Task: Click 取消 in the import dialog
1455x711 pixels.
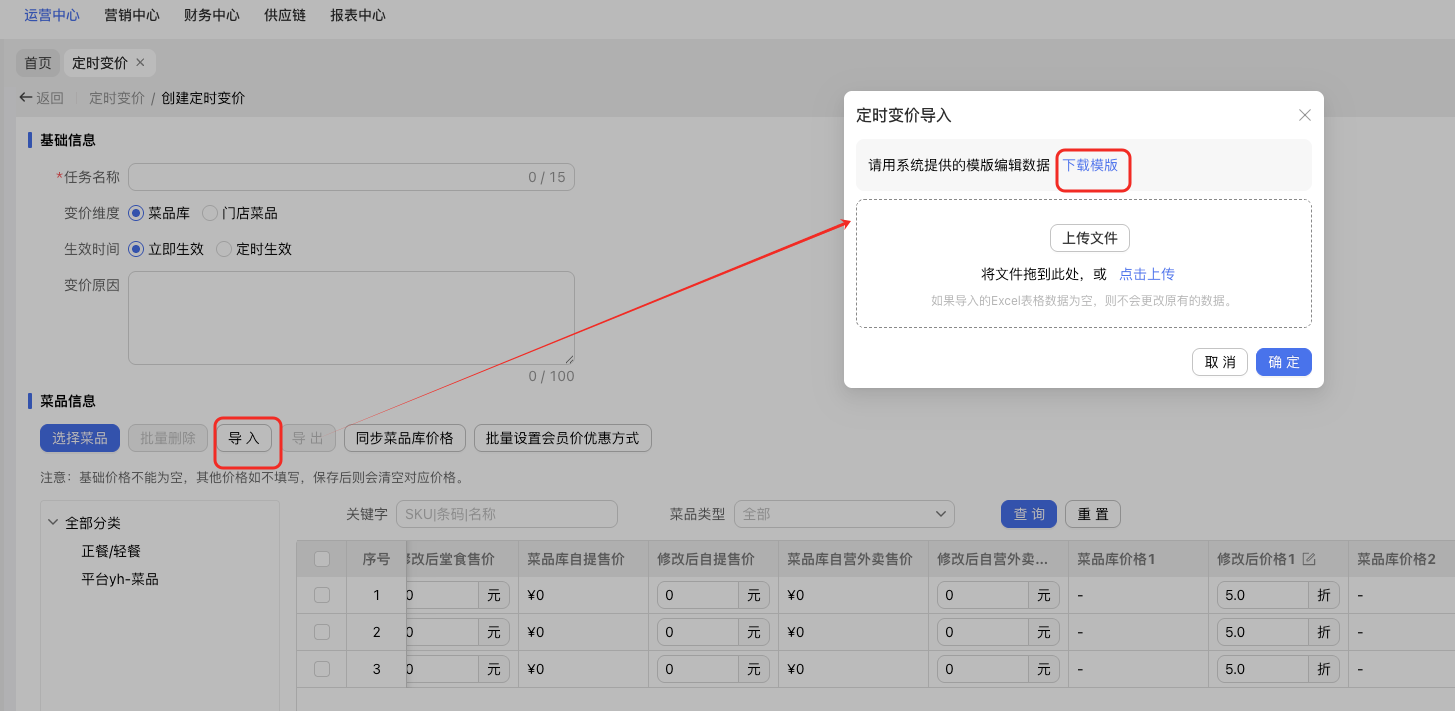Action: (x=1220, y=362)
